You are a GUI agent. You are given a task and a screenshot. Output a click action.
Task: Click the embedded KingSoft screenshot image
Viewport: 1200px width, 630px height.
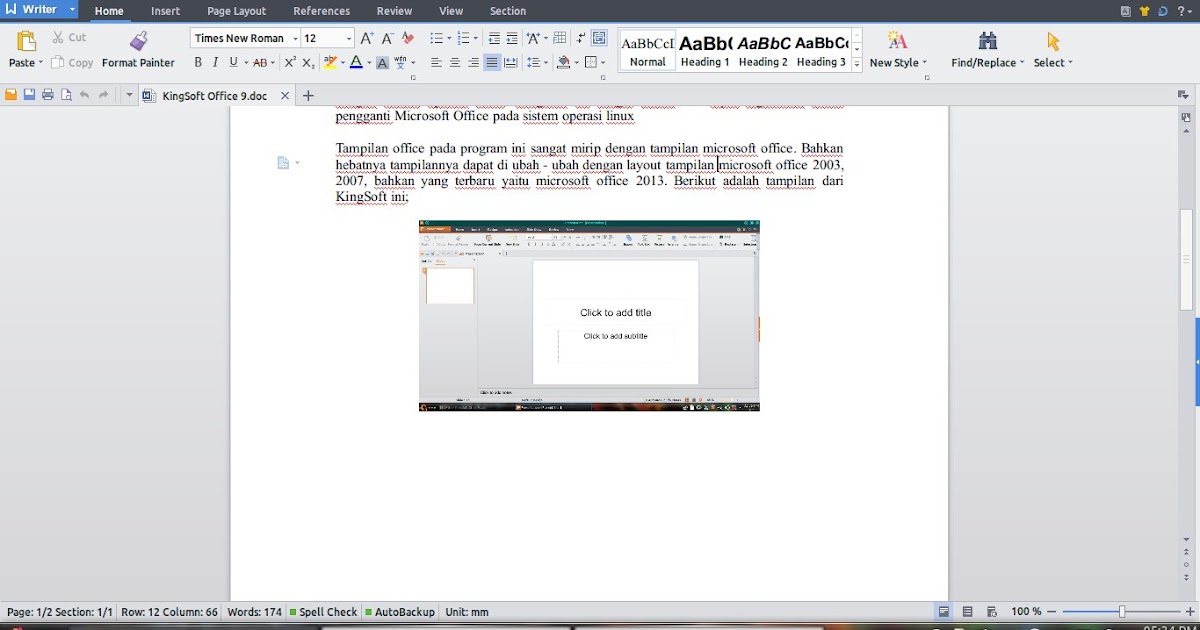pos(589,315)
